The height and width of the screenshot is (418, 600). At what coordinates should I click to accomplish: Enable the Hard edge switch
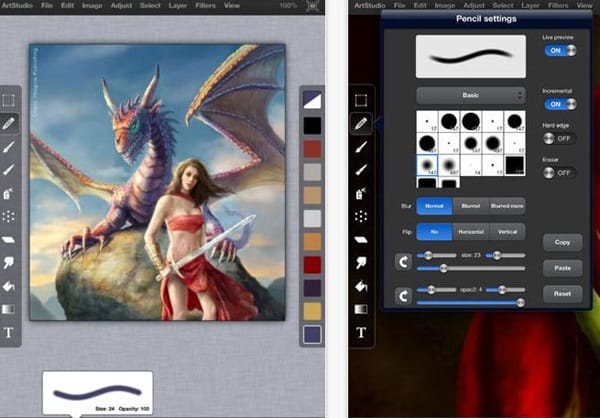559,139
